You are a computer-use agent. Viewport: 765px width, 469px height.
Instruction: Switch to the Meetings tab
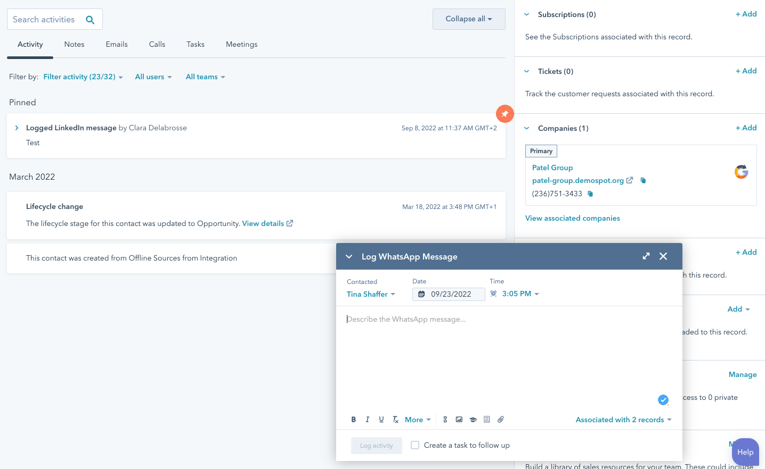point(242,44)
